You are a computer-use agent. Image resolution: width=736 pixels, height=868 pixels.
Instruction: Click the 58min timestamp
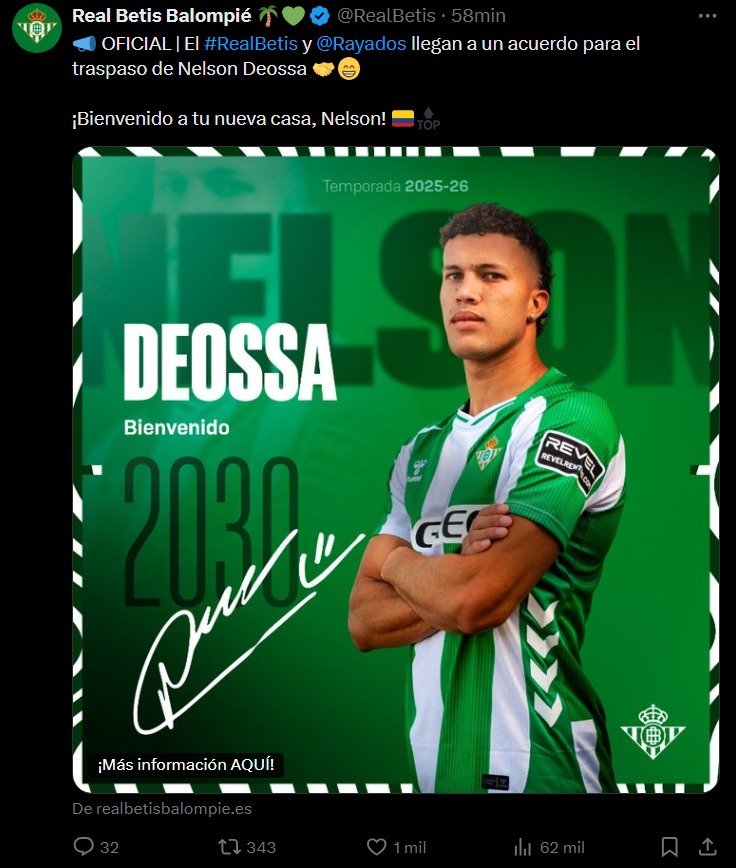point(478,16)
